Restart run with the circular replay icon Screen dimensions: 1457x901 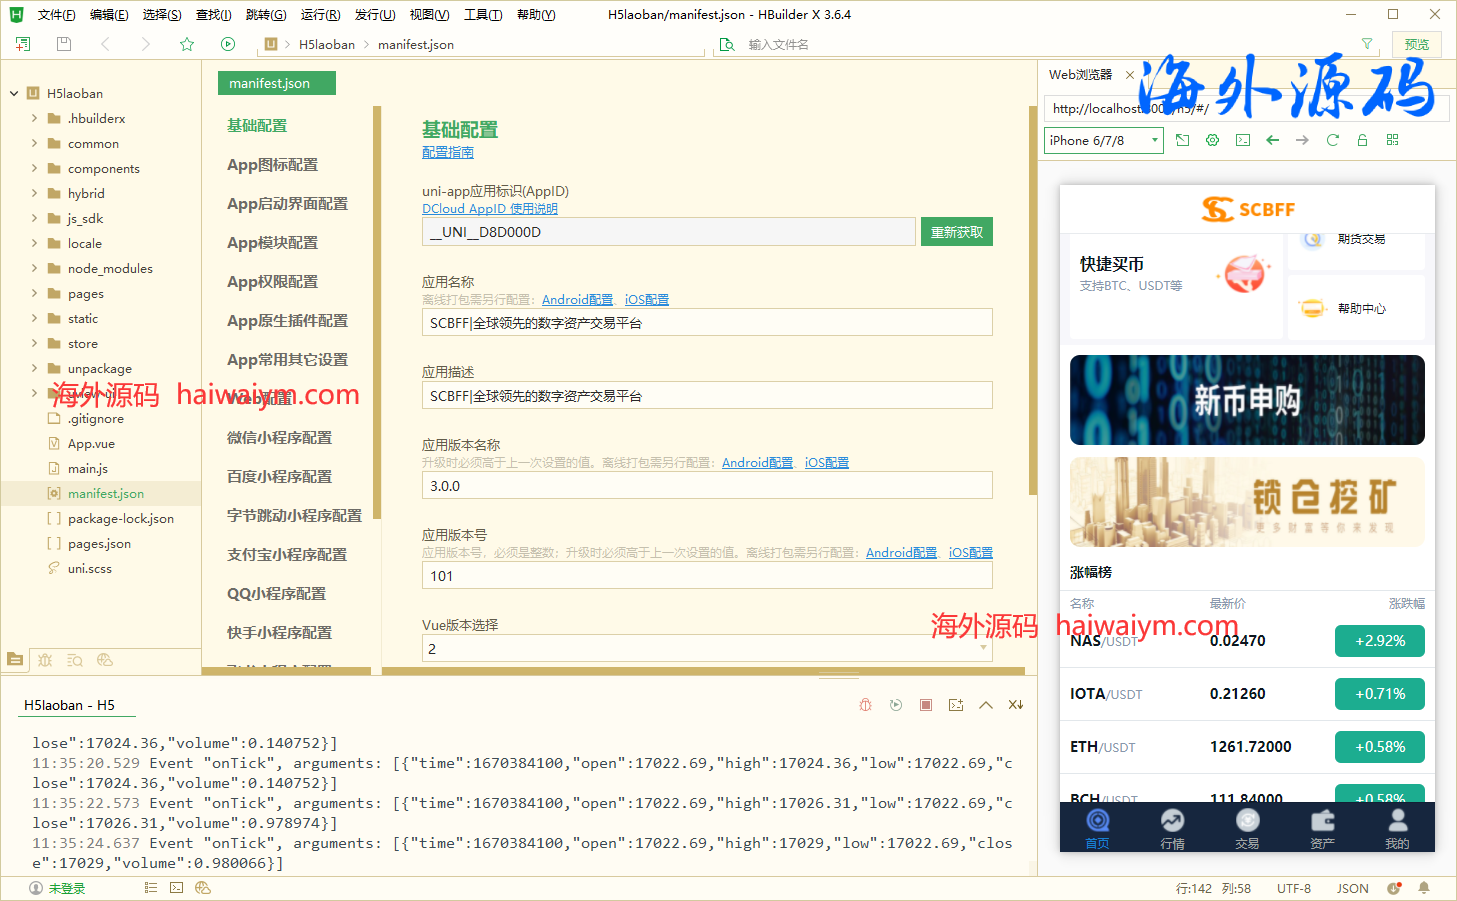point(895,704)
